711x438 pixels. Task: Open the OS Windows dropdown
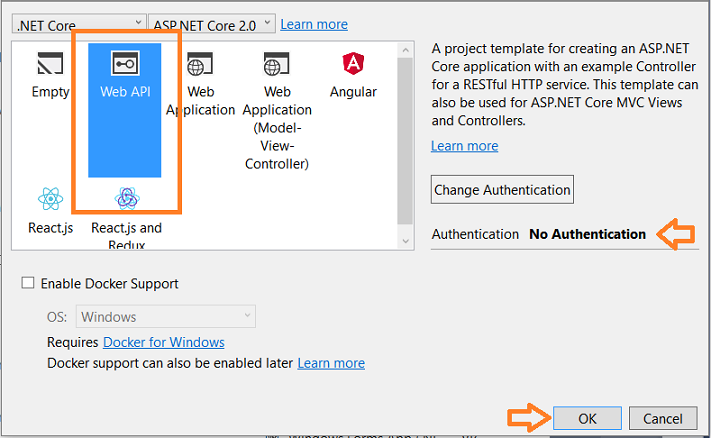click(x=166, y=316)
